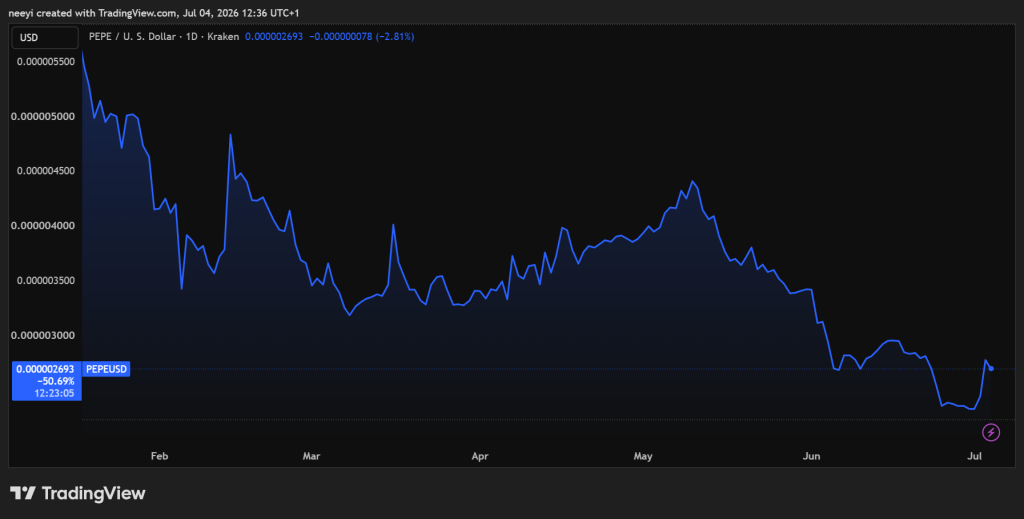Open the USD currency selector
Image resolution: width=1024 pixels, height=519 pixels.
click(x=45, y=38)
